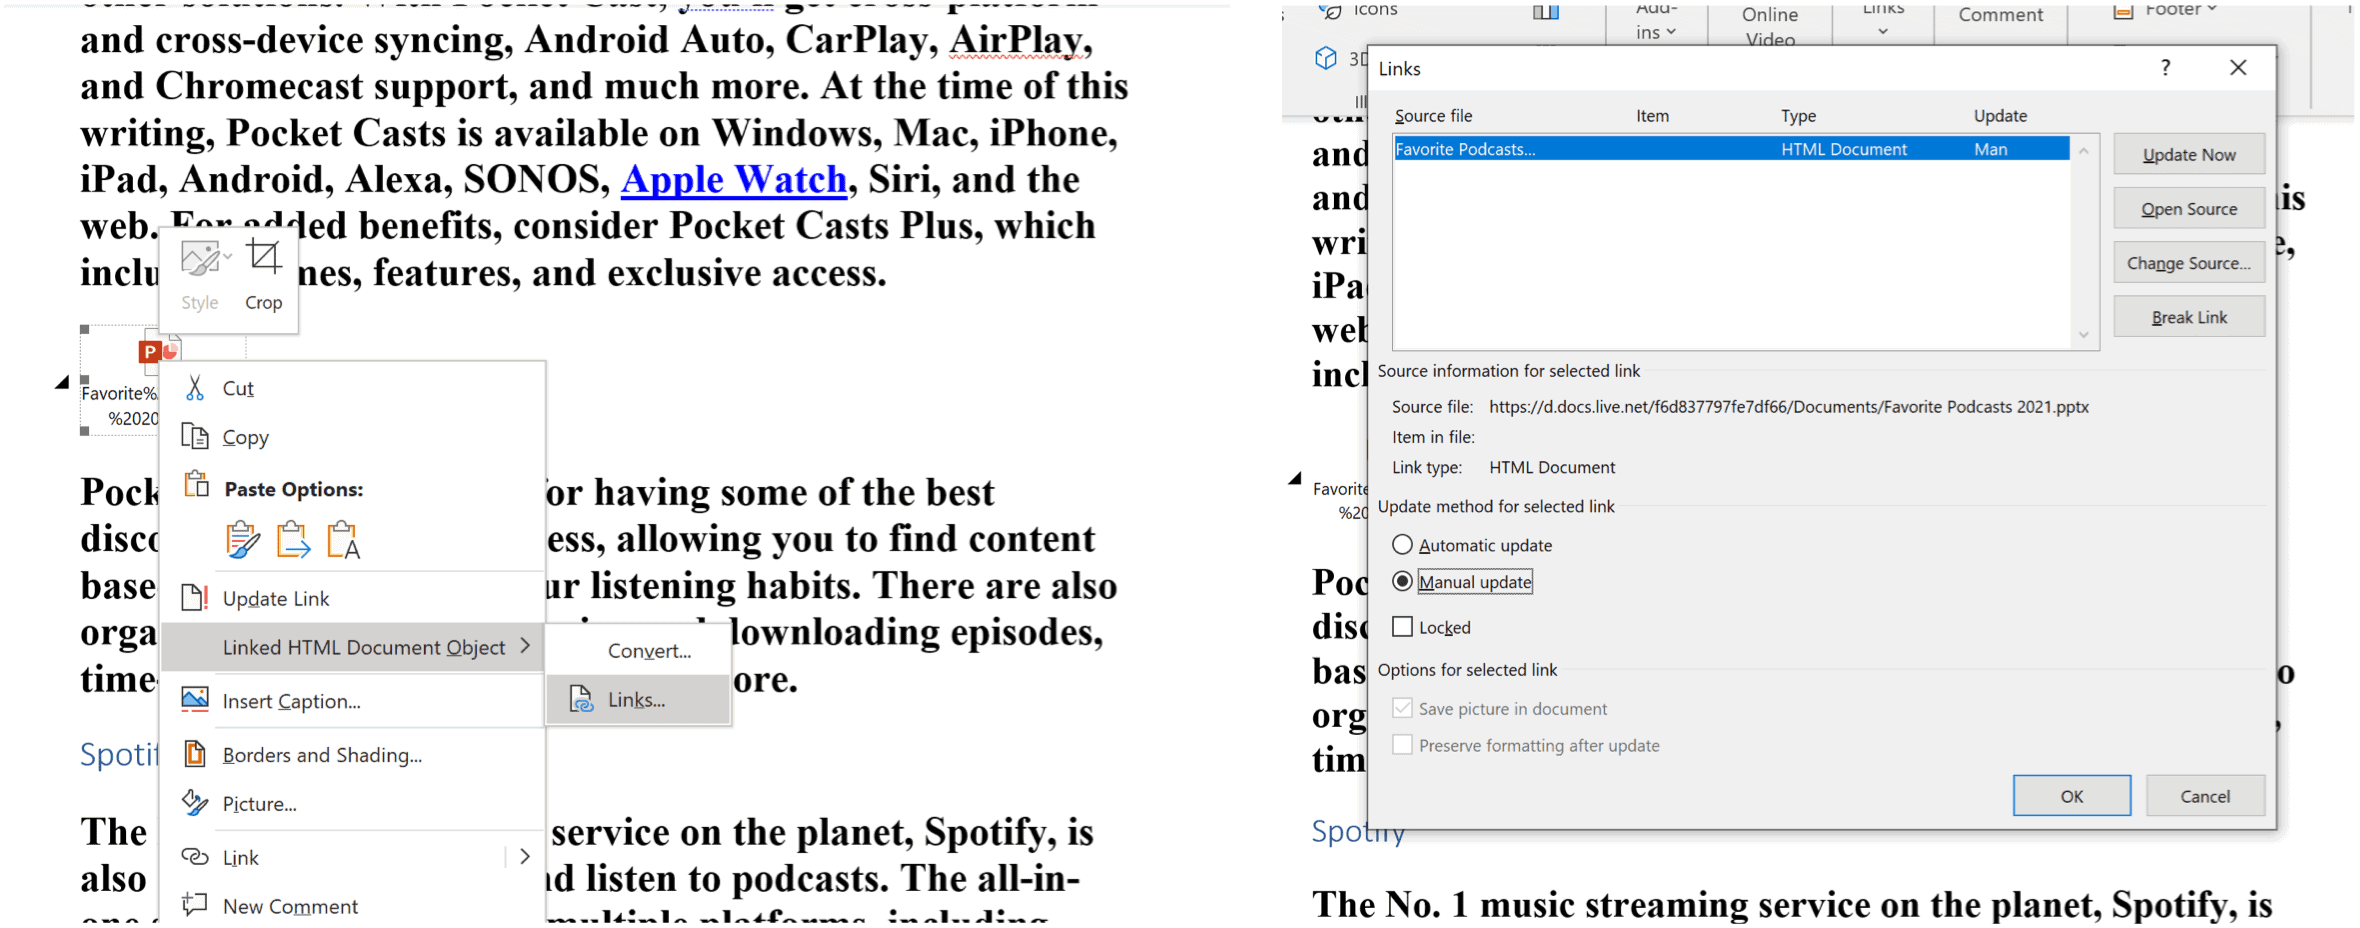Toggle the Locked checkbox
This screenshot has height=928, width=2360.
(x=1403, y=627)
